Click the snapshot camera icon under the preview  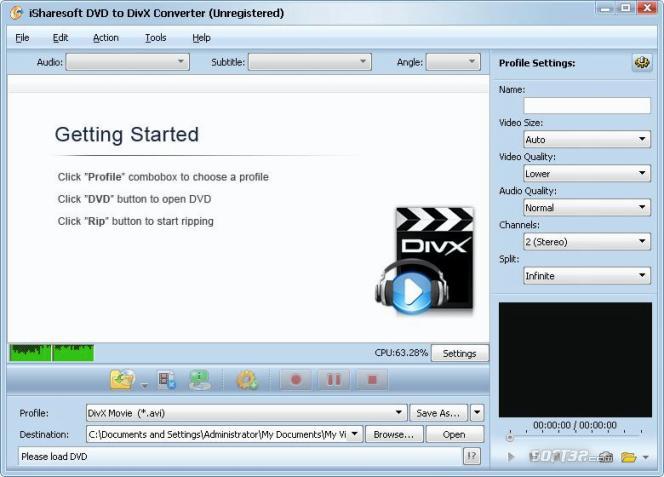pyautogui.click(x=606, y=457)
